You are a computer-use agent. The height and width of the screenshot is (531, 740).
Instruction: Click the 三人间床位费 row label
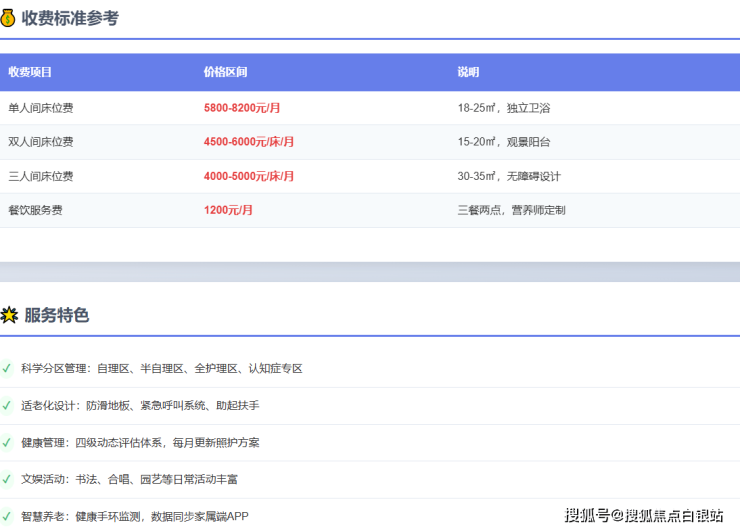(x=40, y=176)
